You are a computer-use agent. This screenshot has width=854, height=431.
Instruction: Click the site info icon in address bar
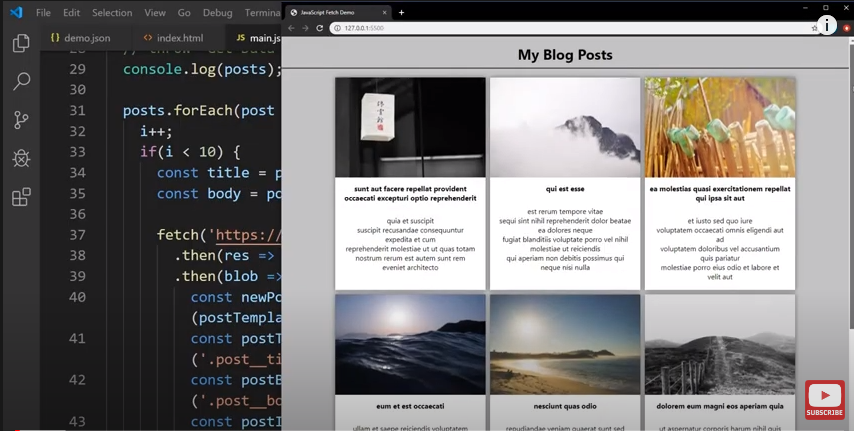click(337, 28)
